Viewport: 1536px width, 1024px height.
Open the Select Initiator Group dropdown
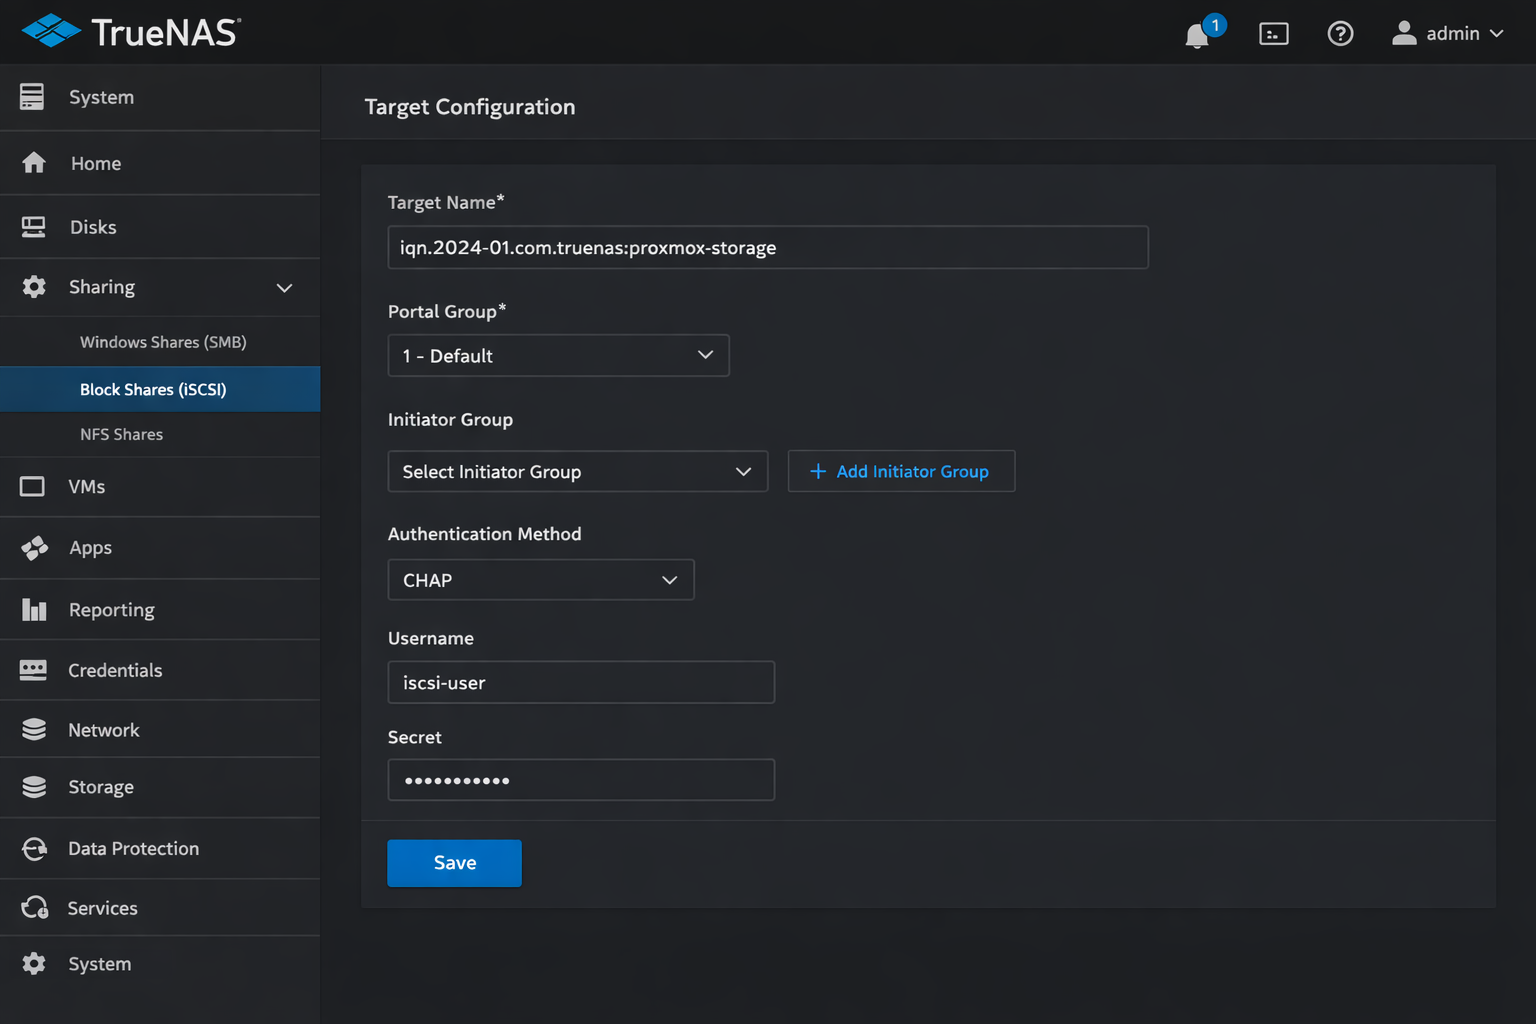(x=577, y=471)
